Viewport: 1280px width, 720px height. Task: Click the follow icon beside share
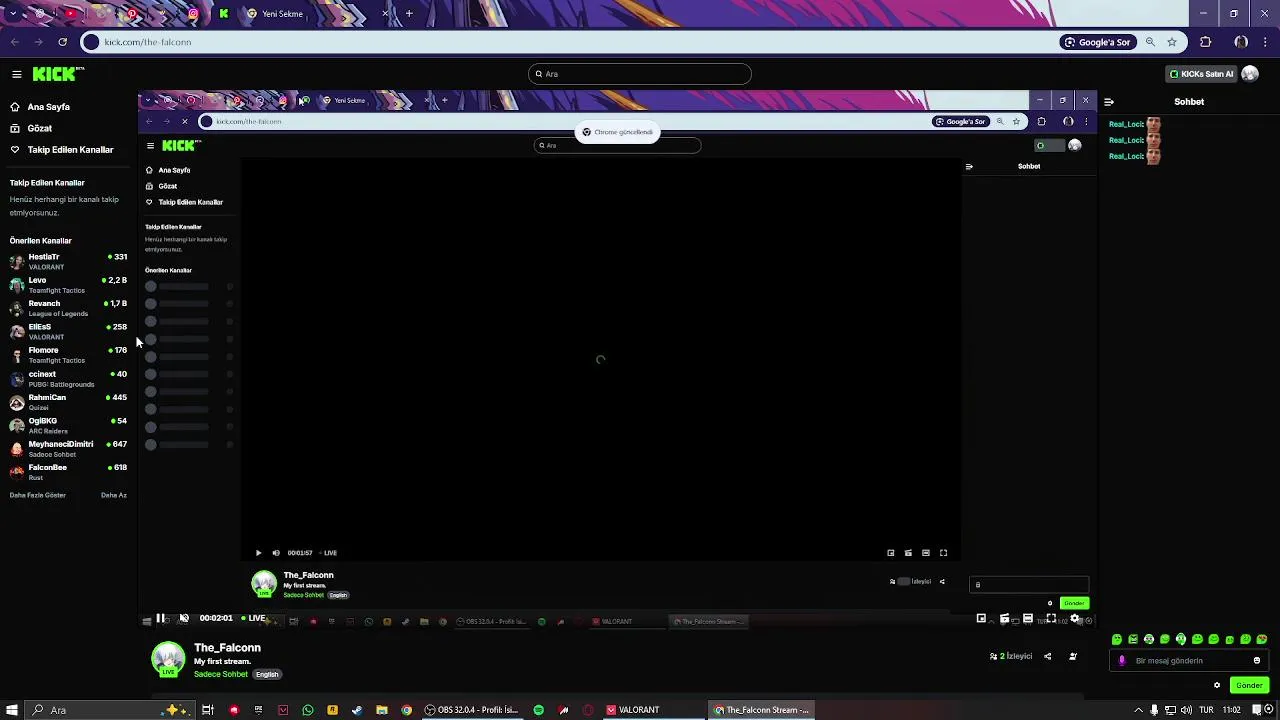[1073, 656]
